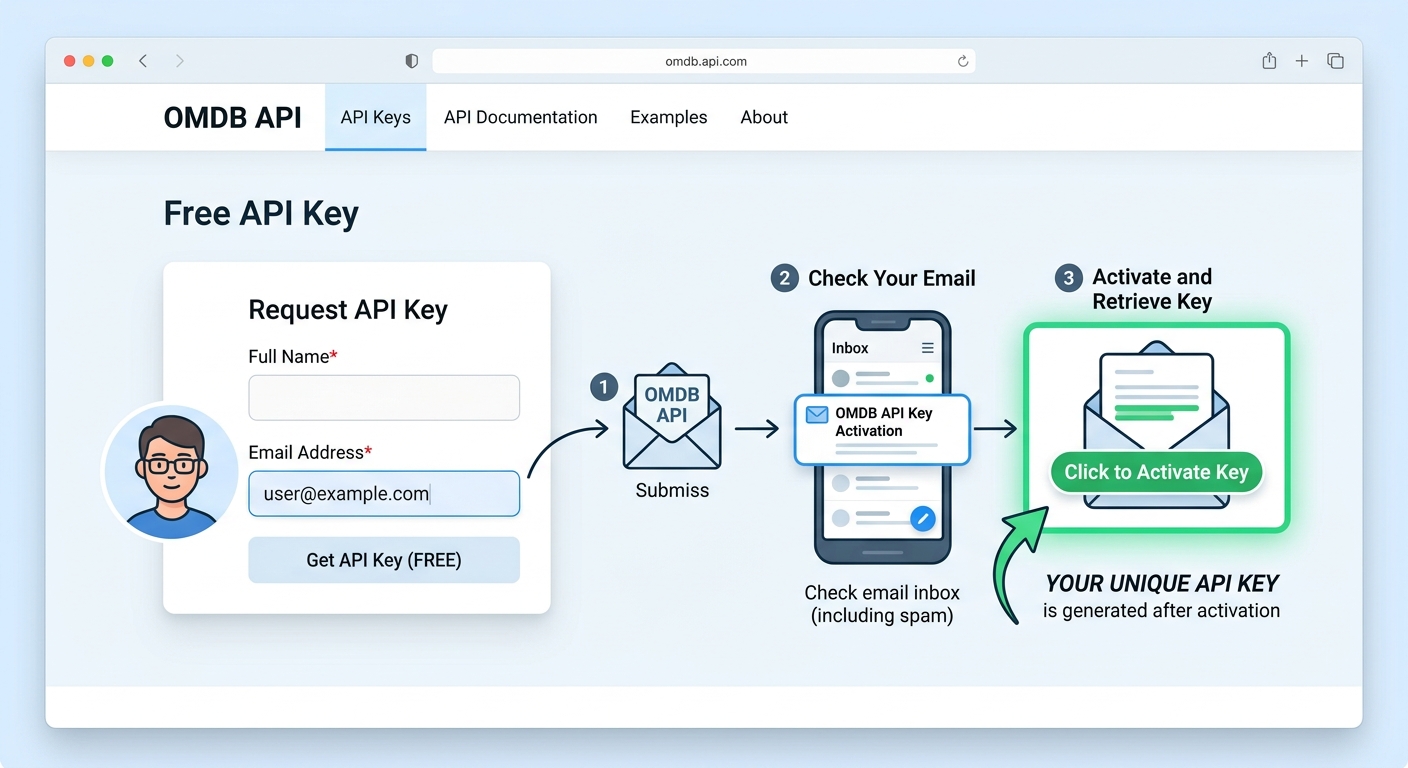
Task: Focus the Email Address input
Action: [x=384, y=493]
